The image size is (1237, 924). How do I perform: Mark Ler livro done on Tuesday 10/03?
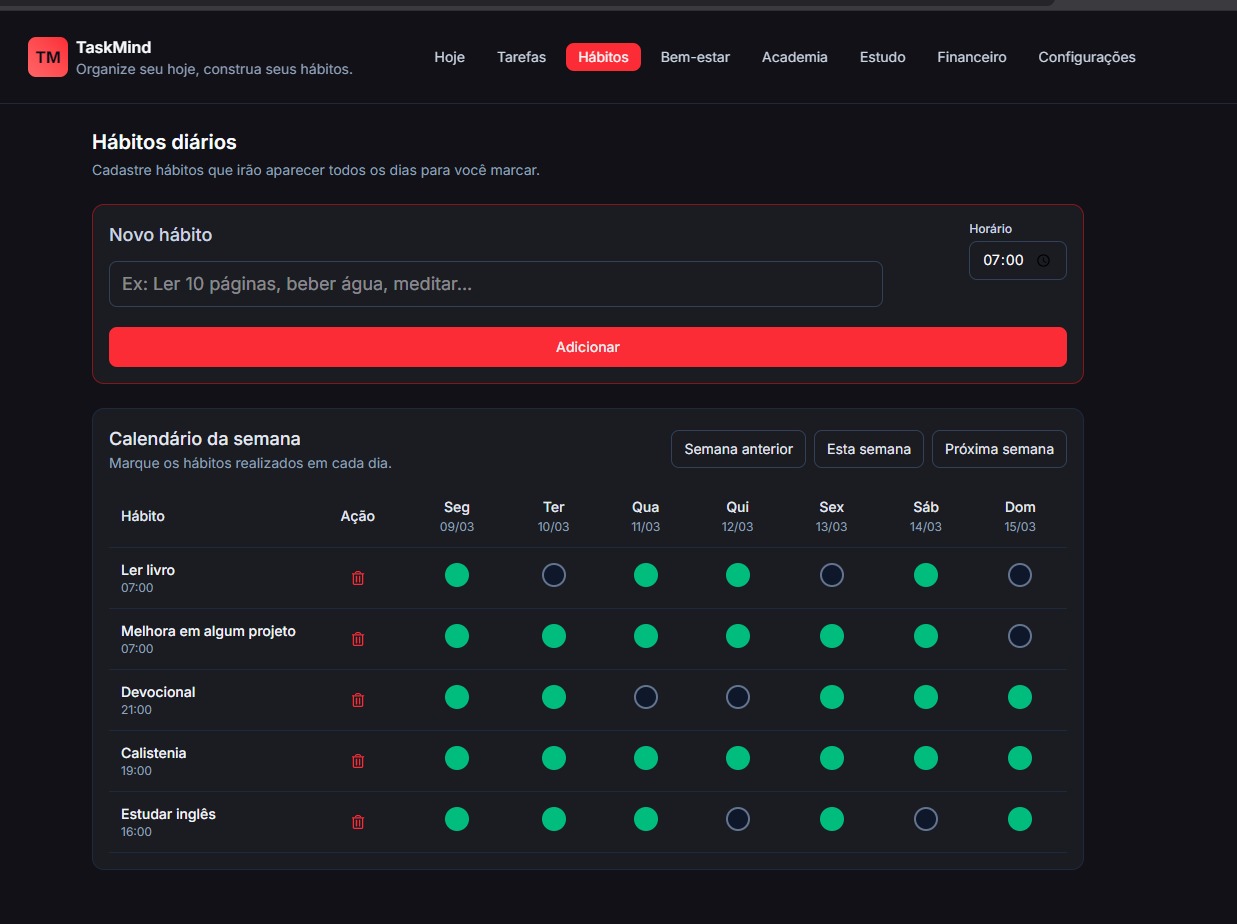tap(554, 575)
